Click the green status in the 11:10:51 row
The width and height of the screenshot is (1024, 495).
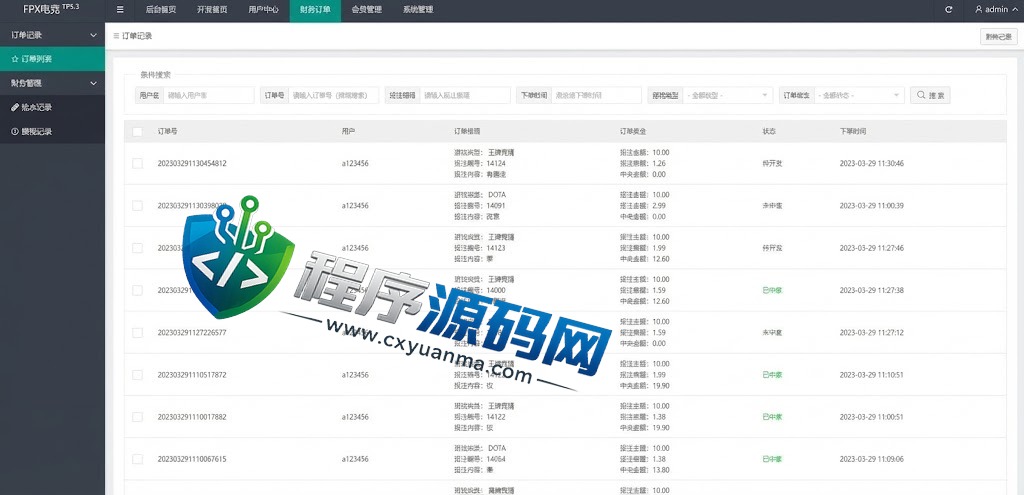point(772,375)
